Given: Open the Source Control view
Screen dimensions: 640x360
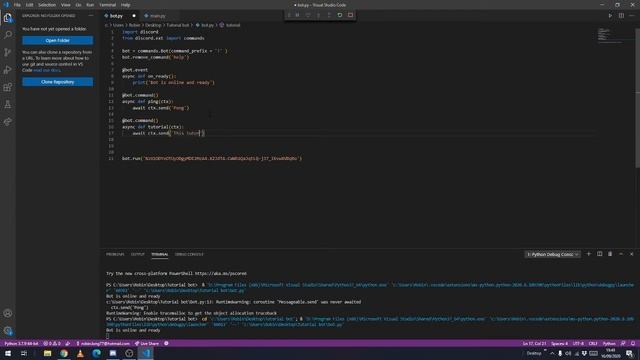Looking at the screenshot, I should tap(8, 52).
